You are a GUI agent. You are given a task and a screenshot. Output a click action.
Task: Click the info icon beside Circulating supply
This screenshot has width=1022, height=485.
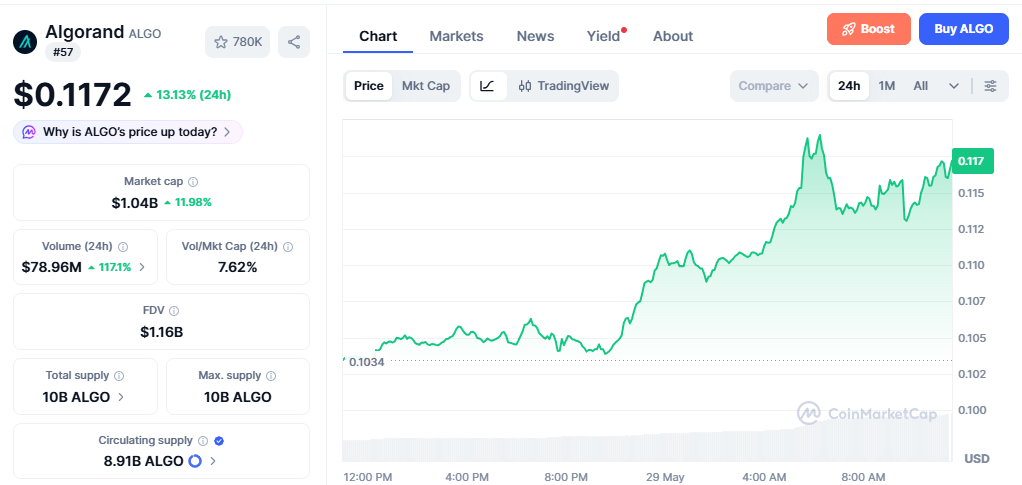coord(203,441)
